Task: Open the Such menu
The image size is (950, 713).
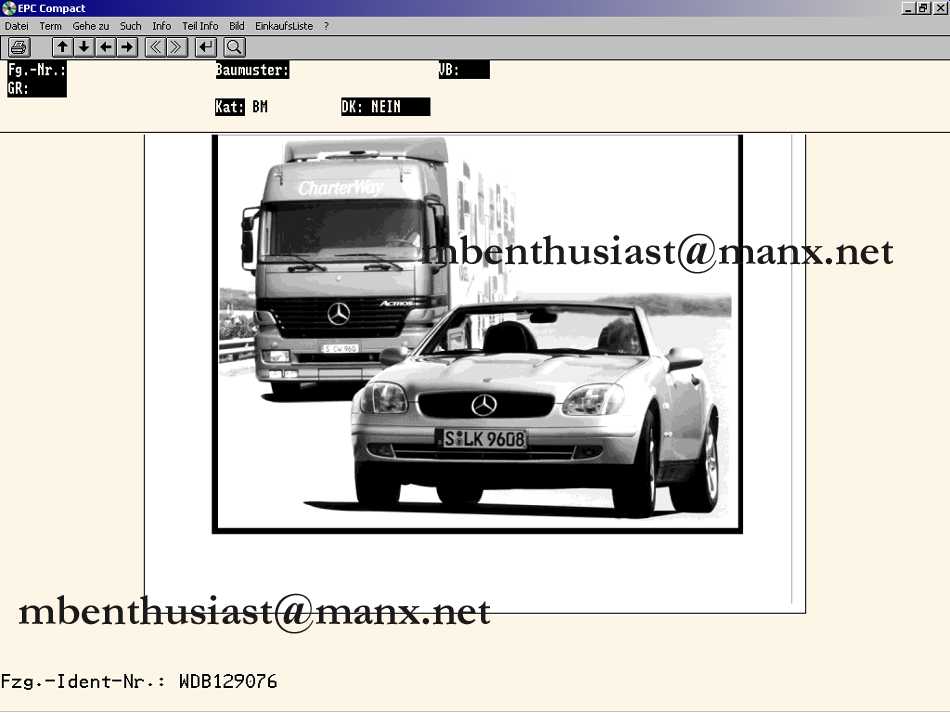Action: pos(131,26)
